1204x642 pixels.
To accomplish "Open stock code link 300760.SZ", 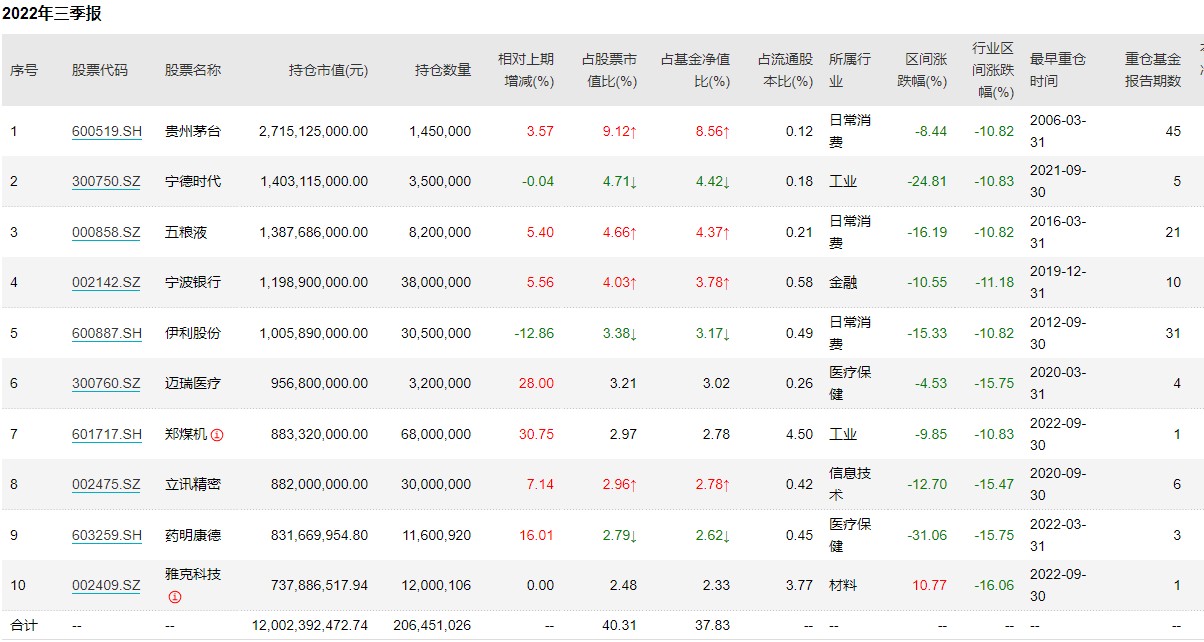I will [x=107, y=384].
